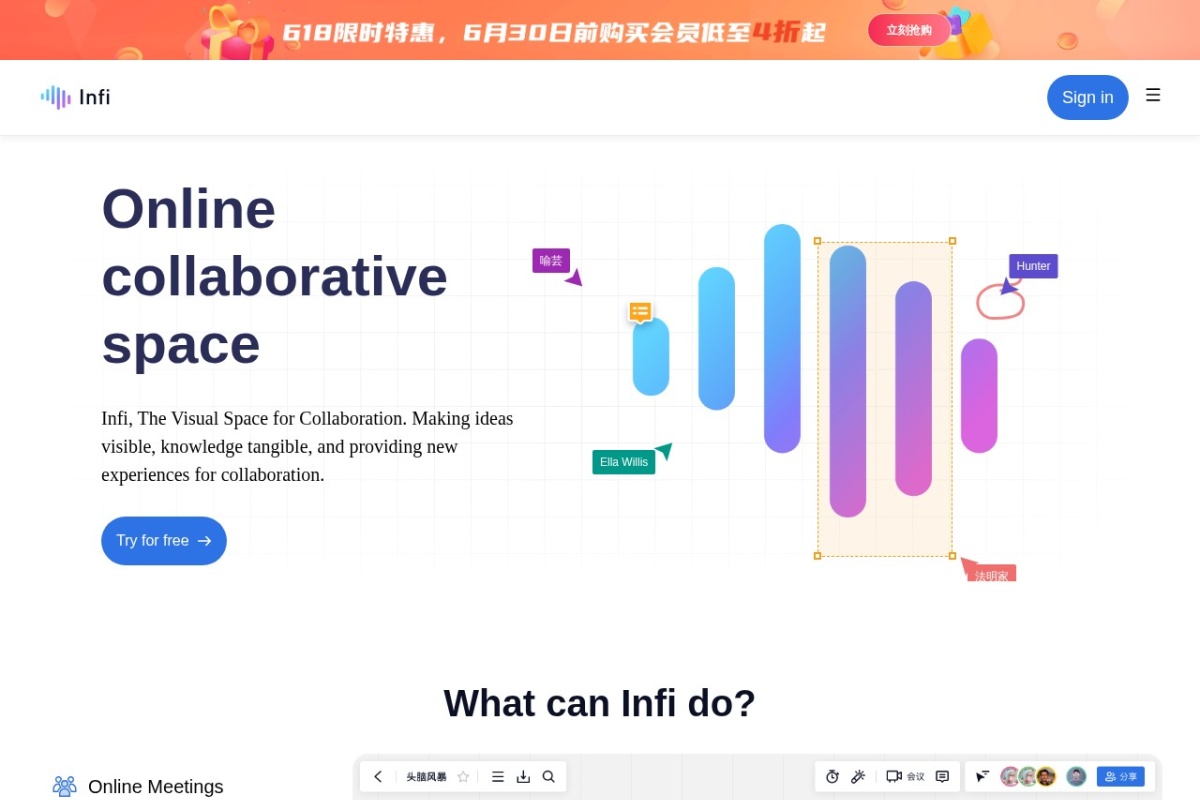This screenshot has height=800, width=1200.
Task: Open the hamburger menu icon
Action: (x=1153, y=95)
